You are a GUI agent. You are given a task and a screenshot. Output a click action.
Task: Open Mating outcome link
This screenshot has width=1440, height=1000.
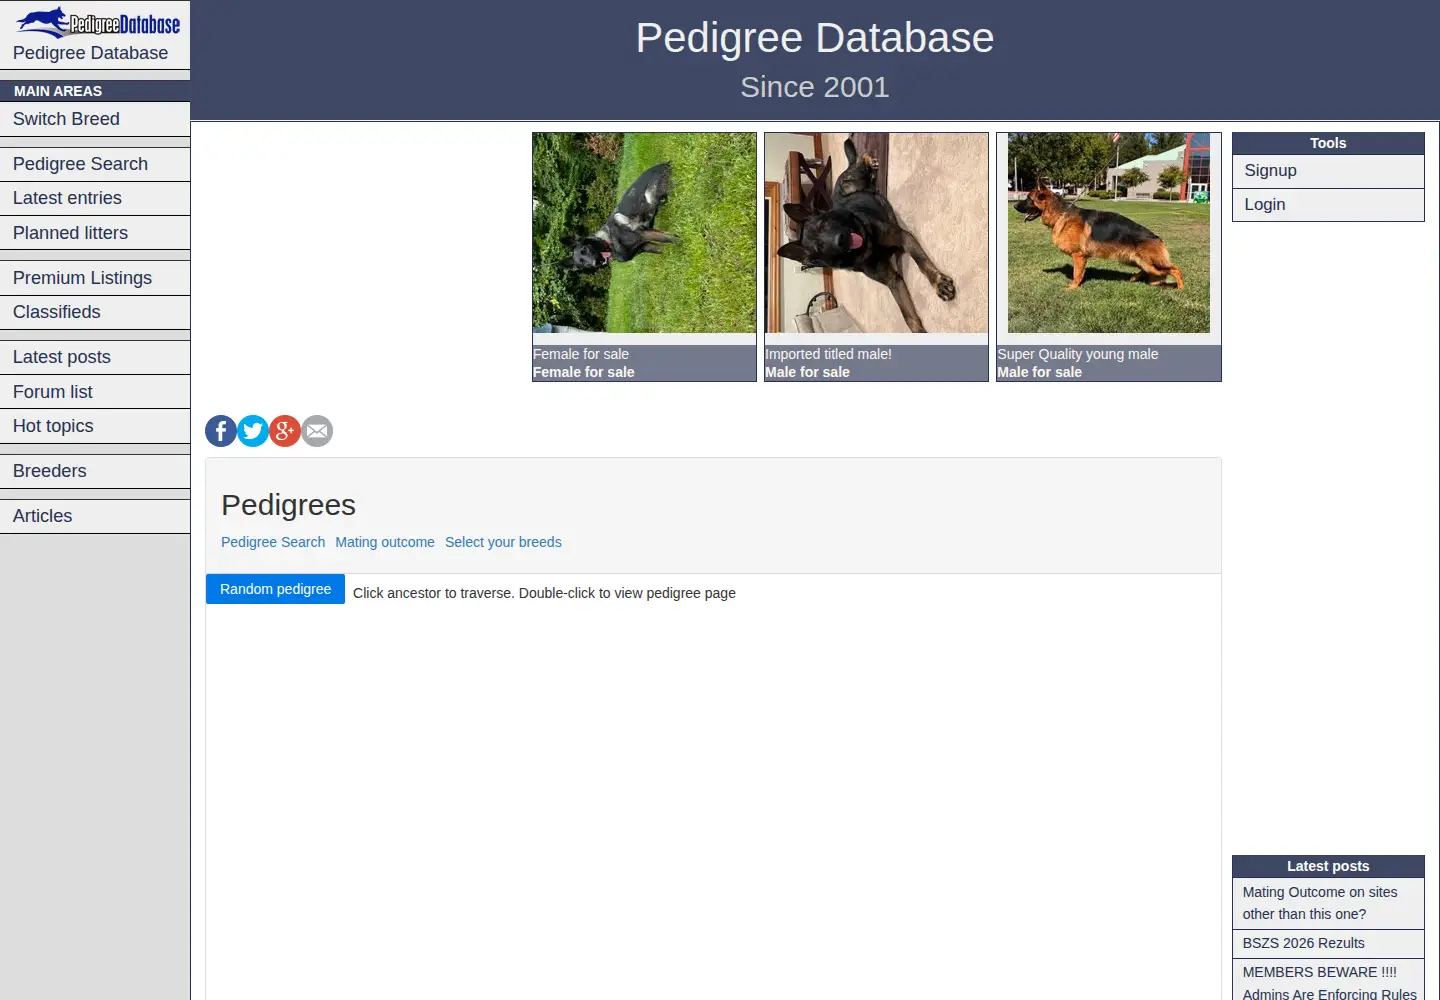click(385, 542)
